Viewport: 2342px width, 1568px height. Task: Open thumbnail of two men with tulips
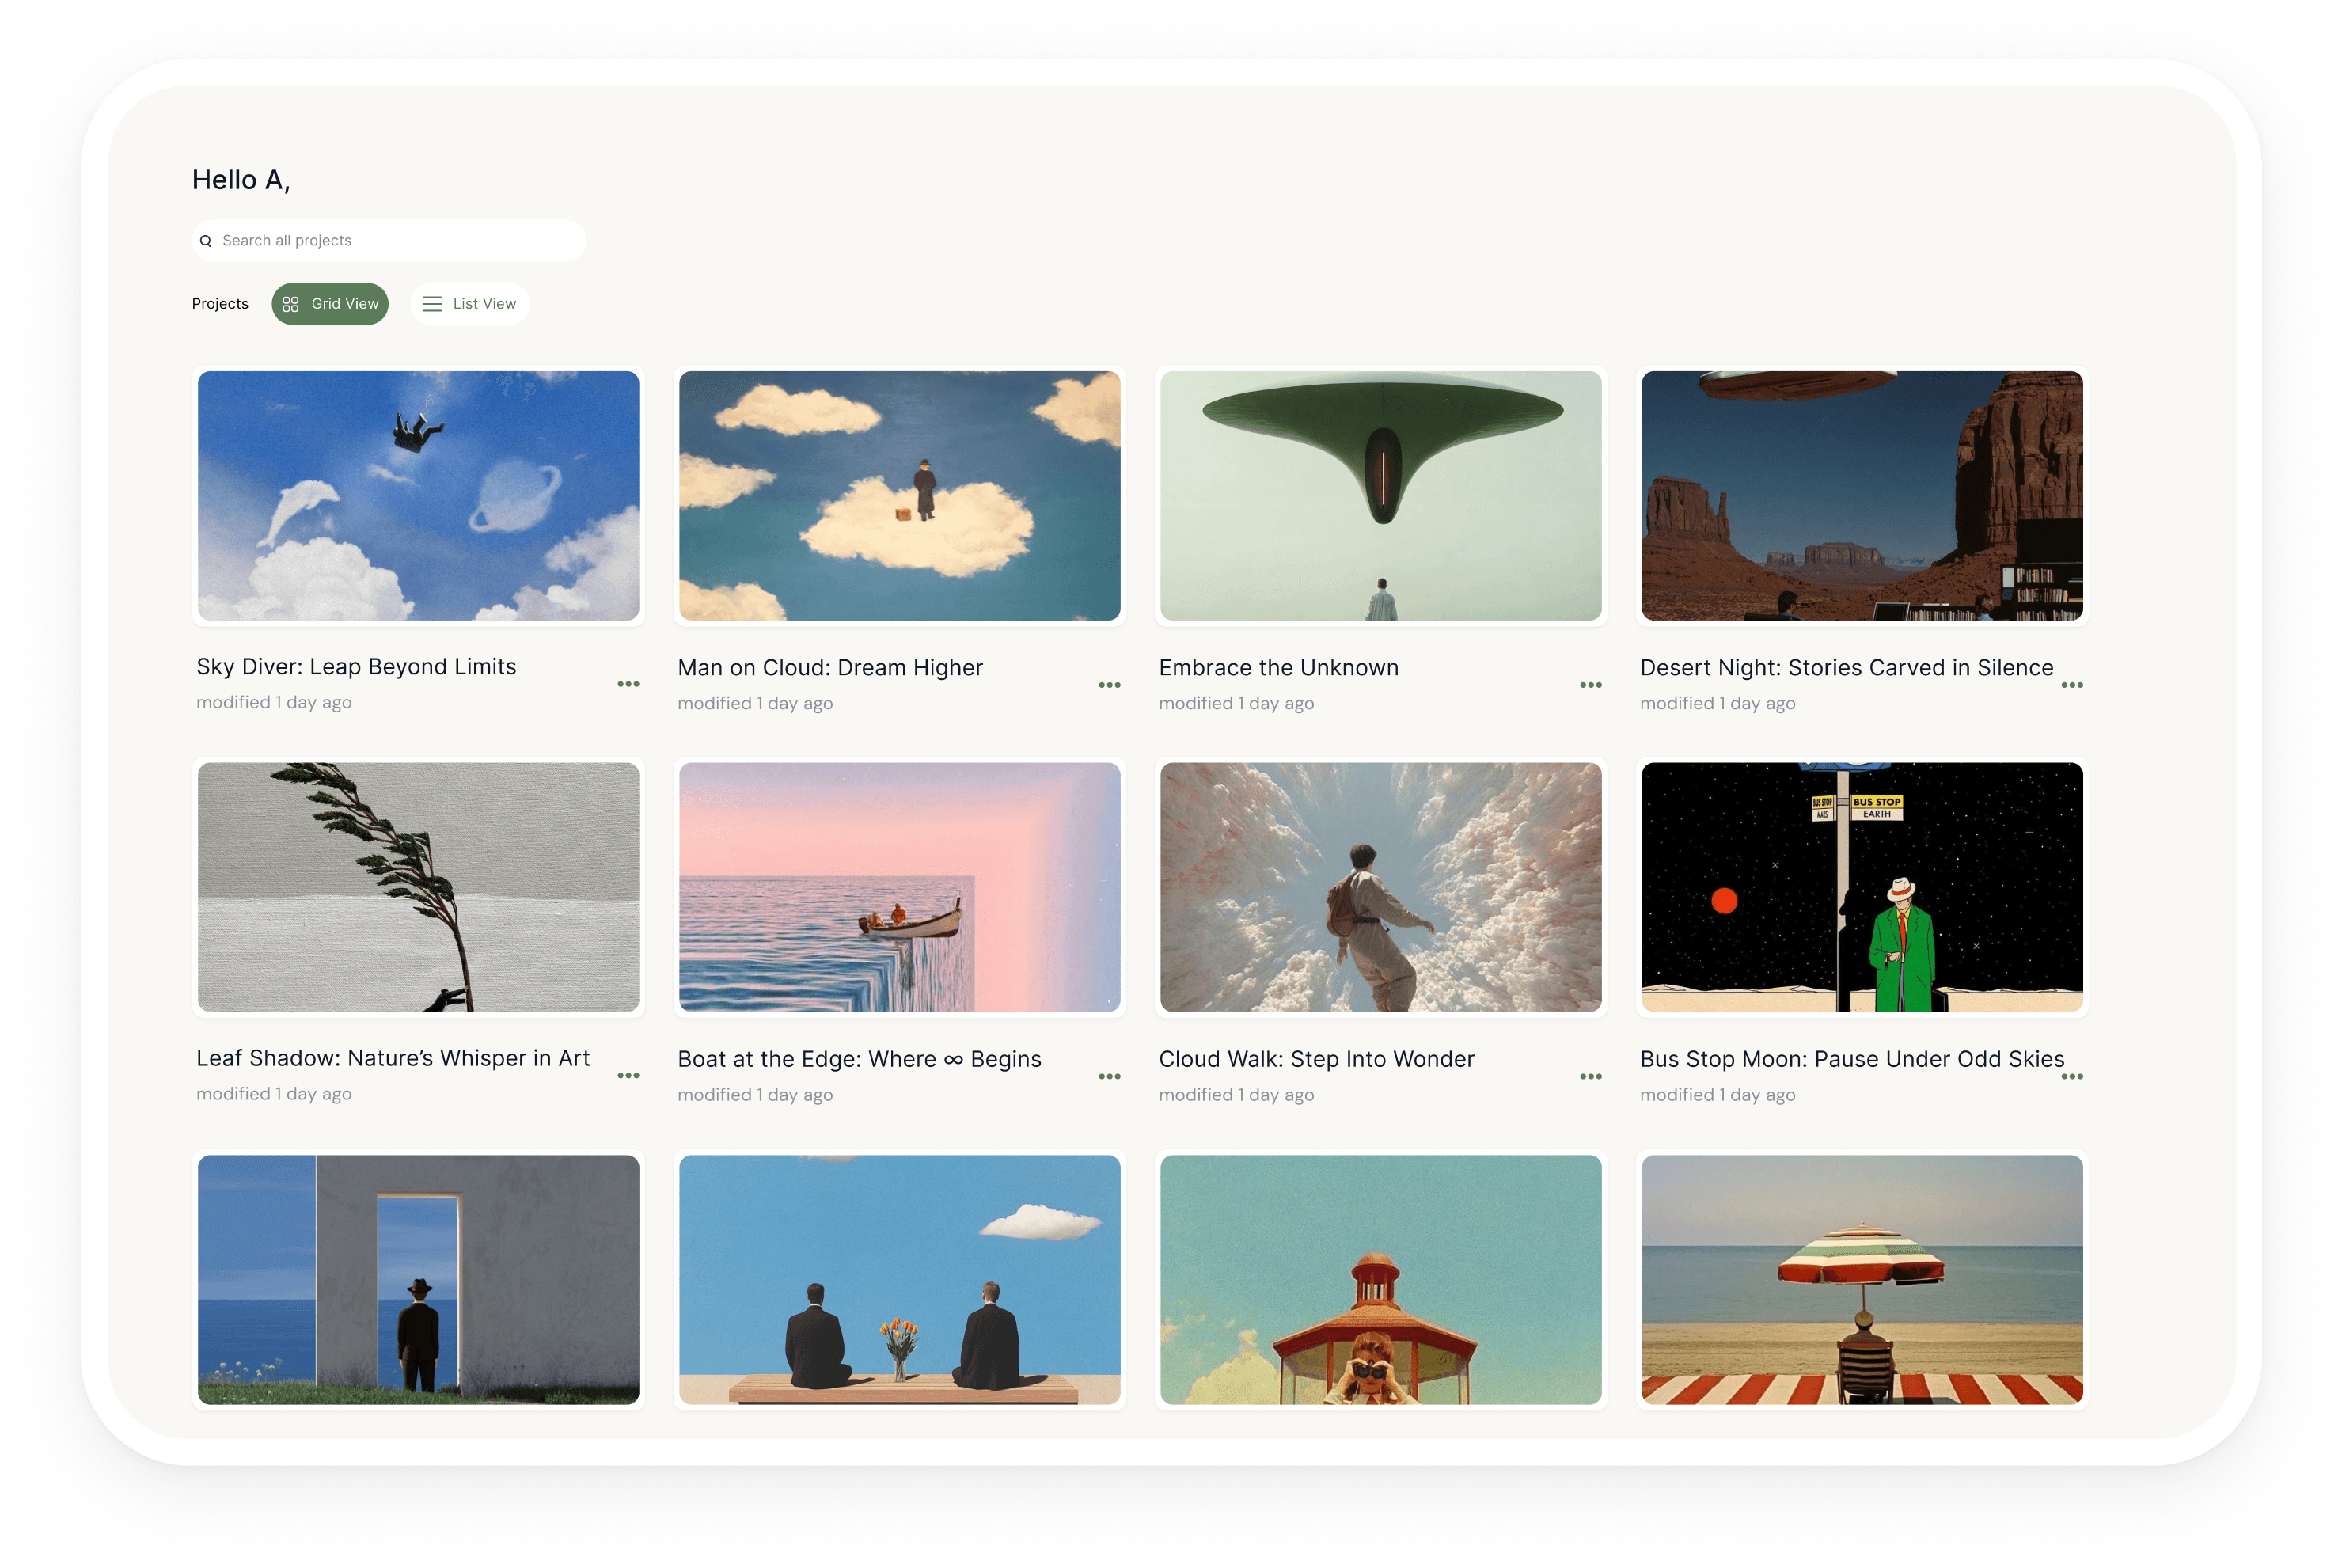tap(899, 1280)
